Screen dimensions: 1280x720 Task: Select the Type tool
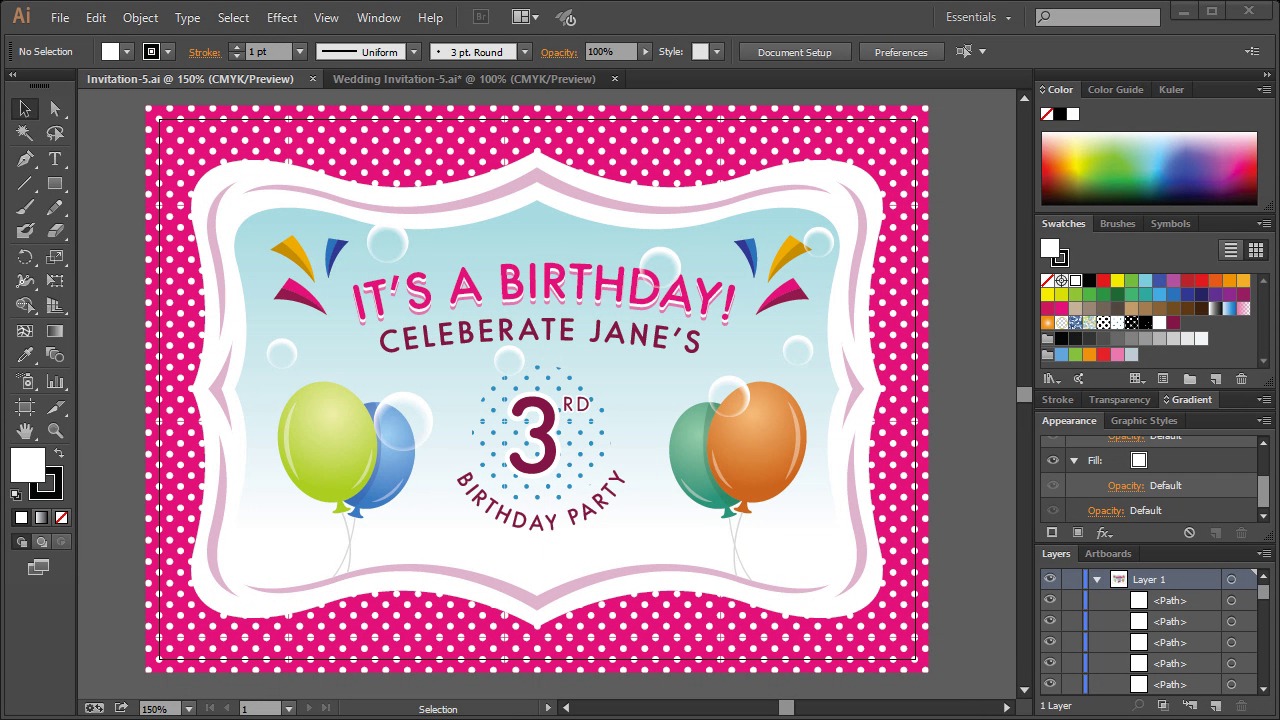click(x=55, y=159)
